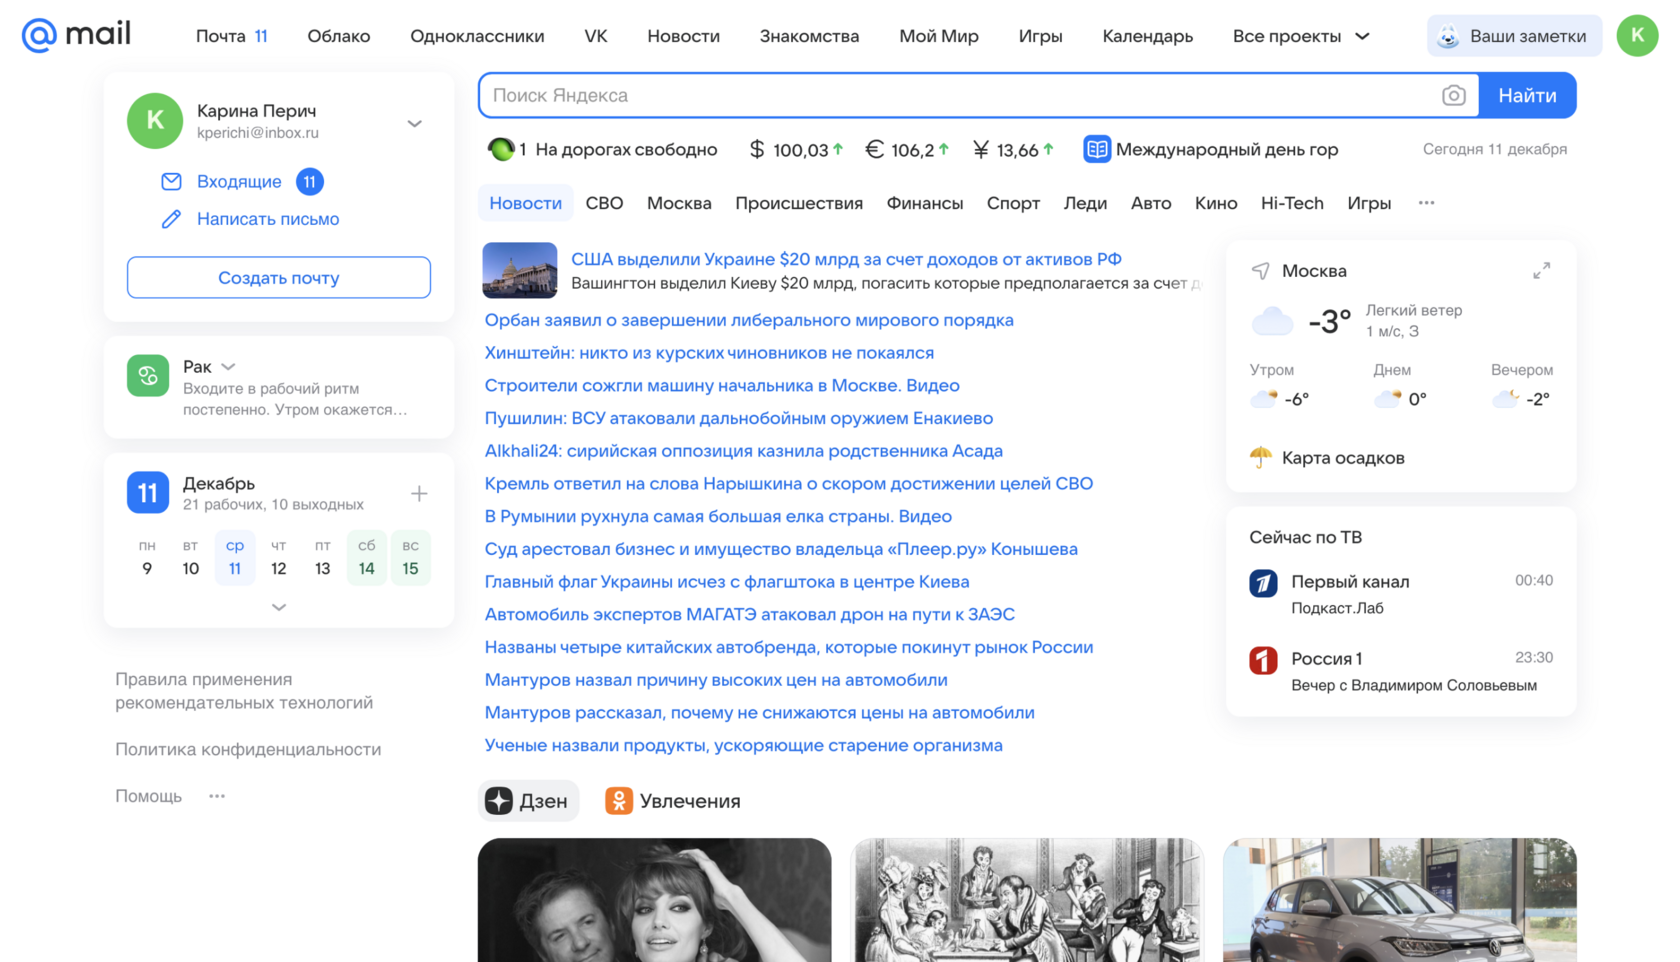The width and height of the screenshot is (1680, 962).
Task: Open the Дзен feed tab
Action: click(x=528, y=801)
